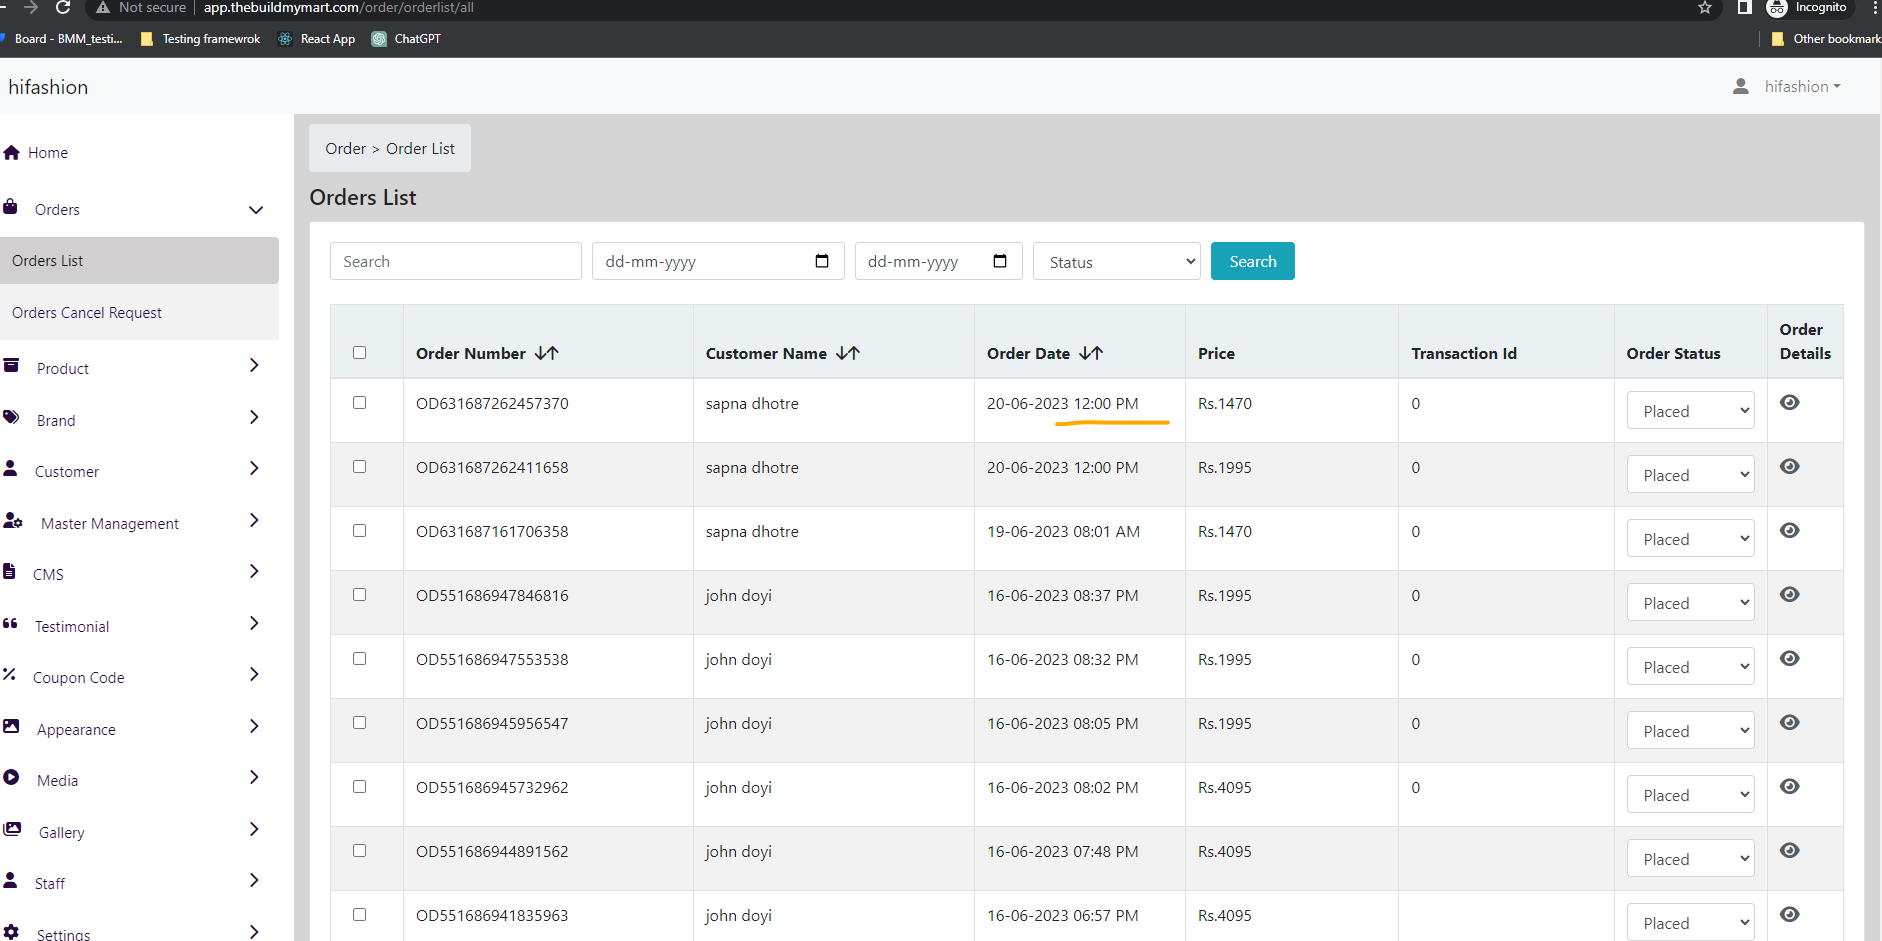Viewport: 1882px width, 941px height.
Task: Click the Brand tag icon in sidebar
Action: pos(12,417)
